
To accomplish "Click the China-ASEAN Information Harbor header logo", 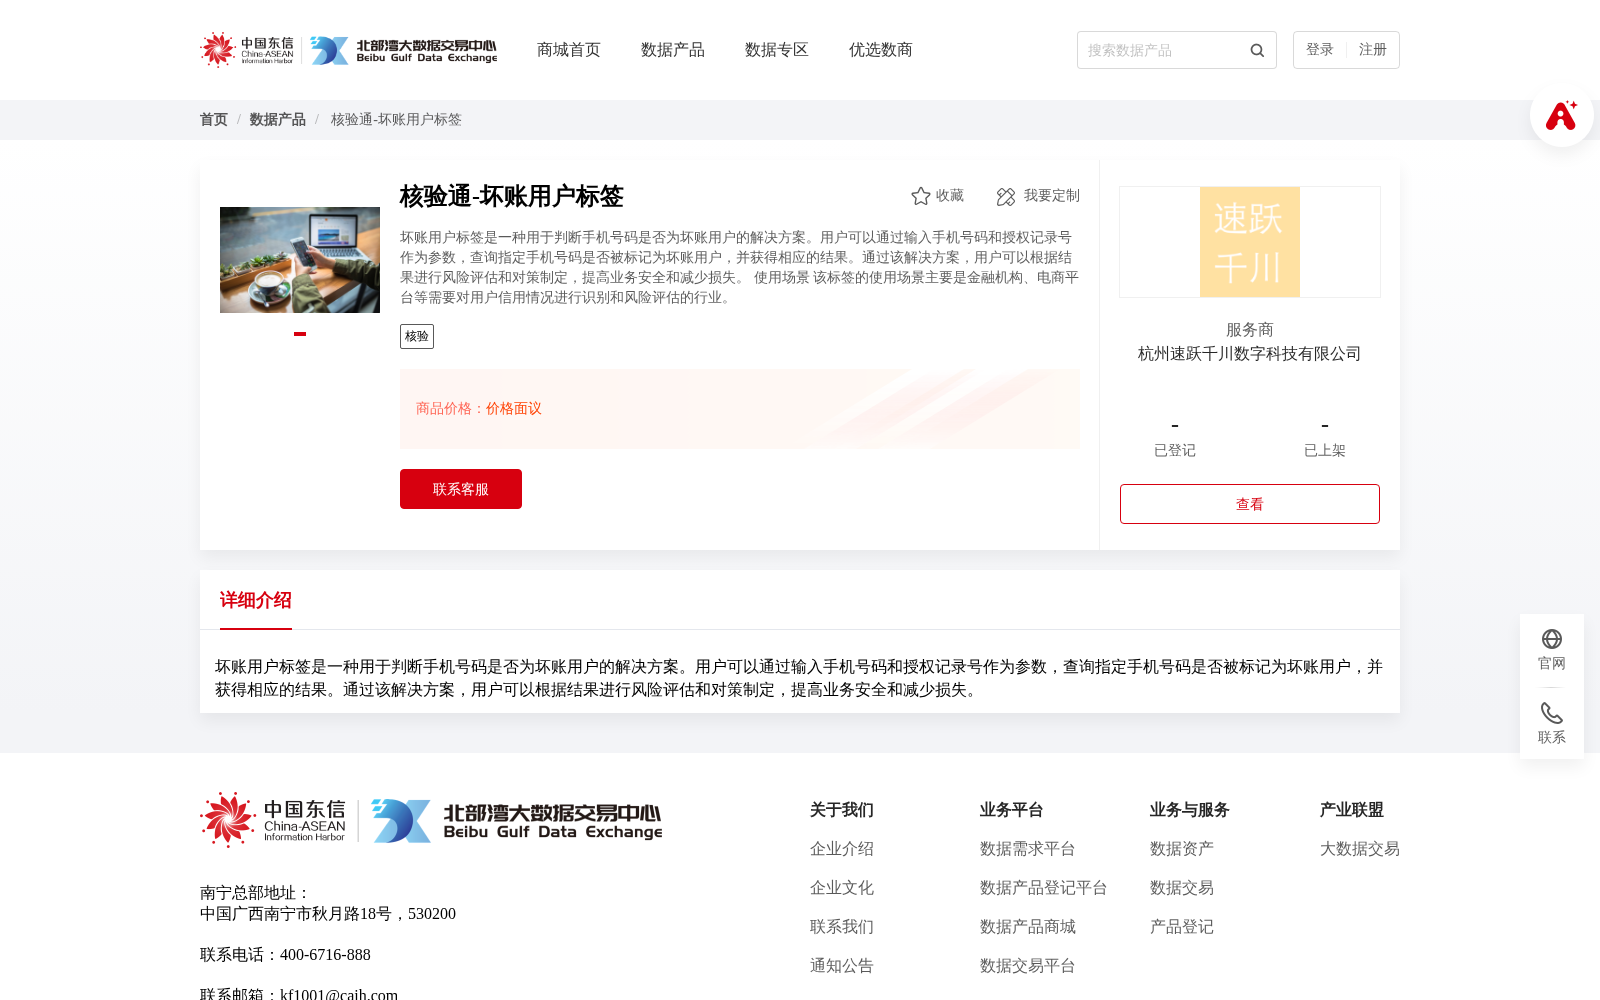I will (247, 50).
